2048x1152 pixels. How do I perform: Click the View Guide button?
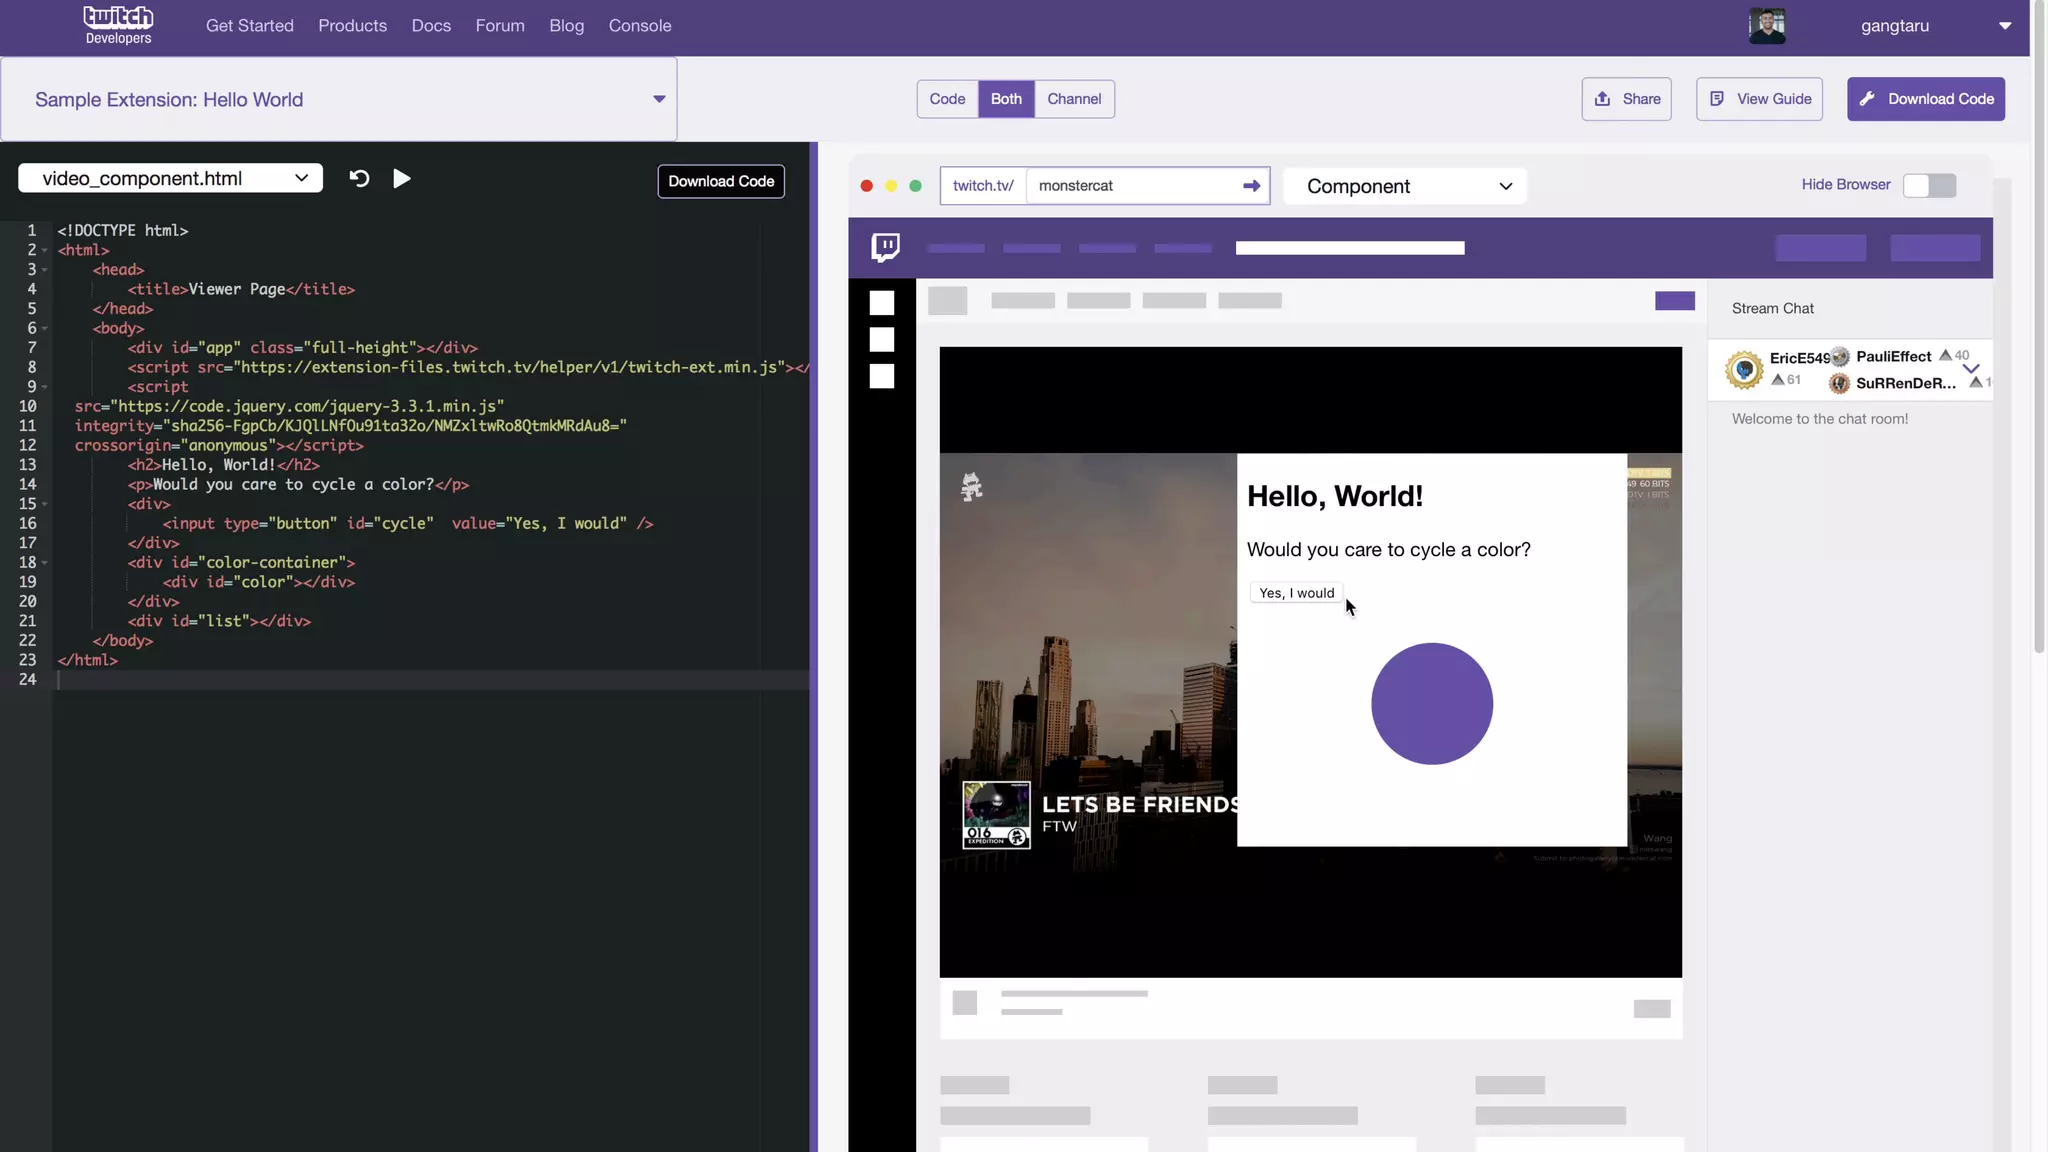1759,99
